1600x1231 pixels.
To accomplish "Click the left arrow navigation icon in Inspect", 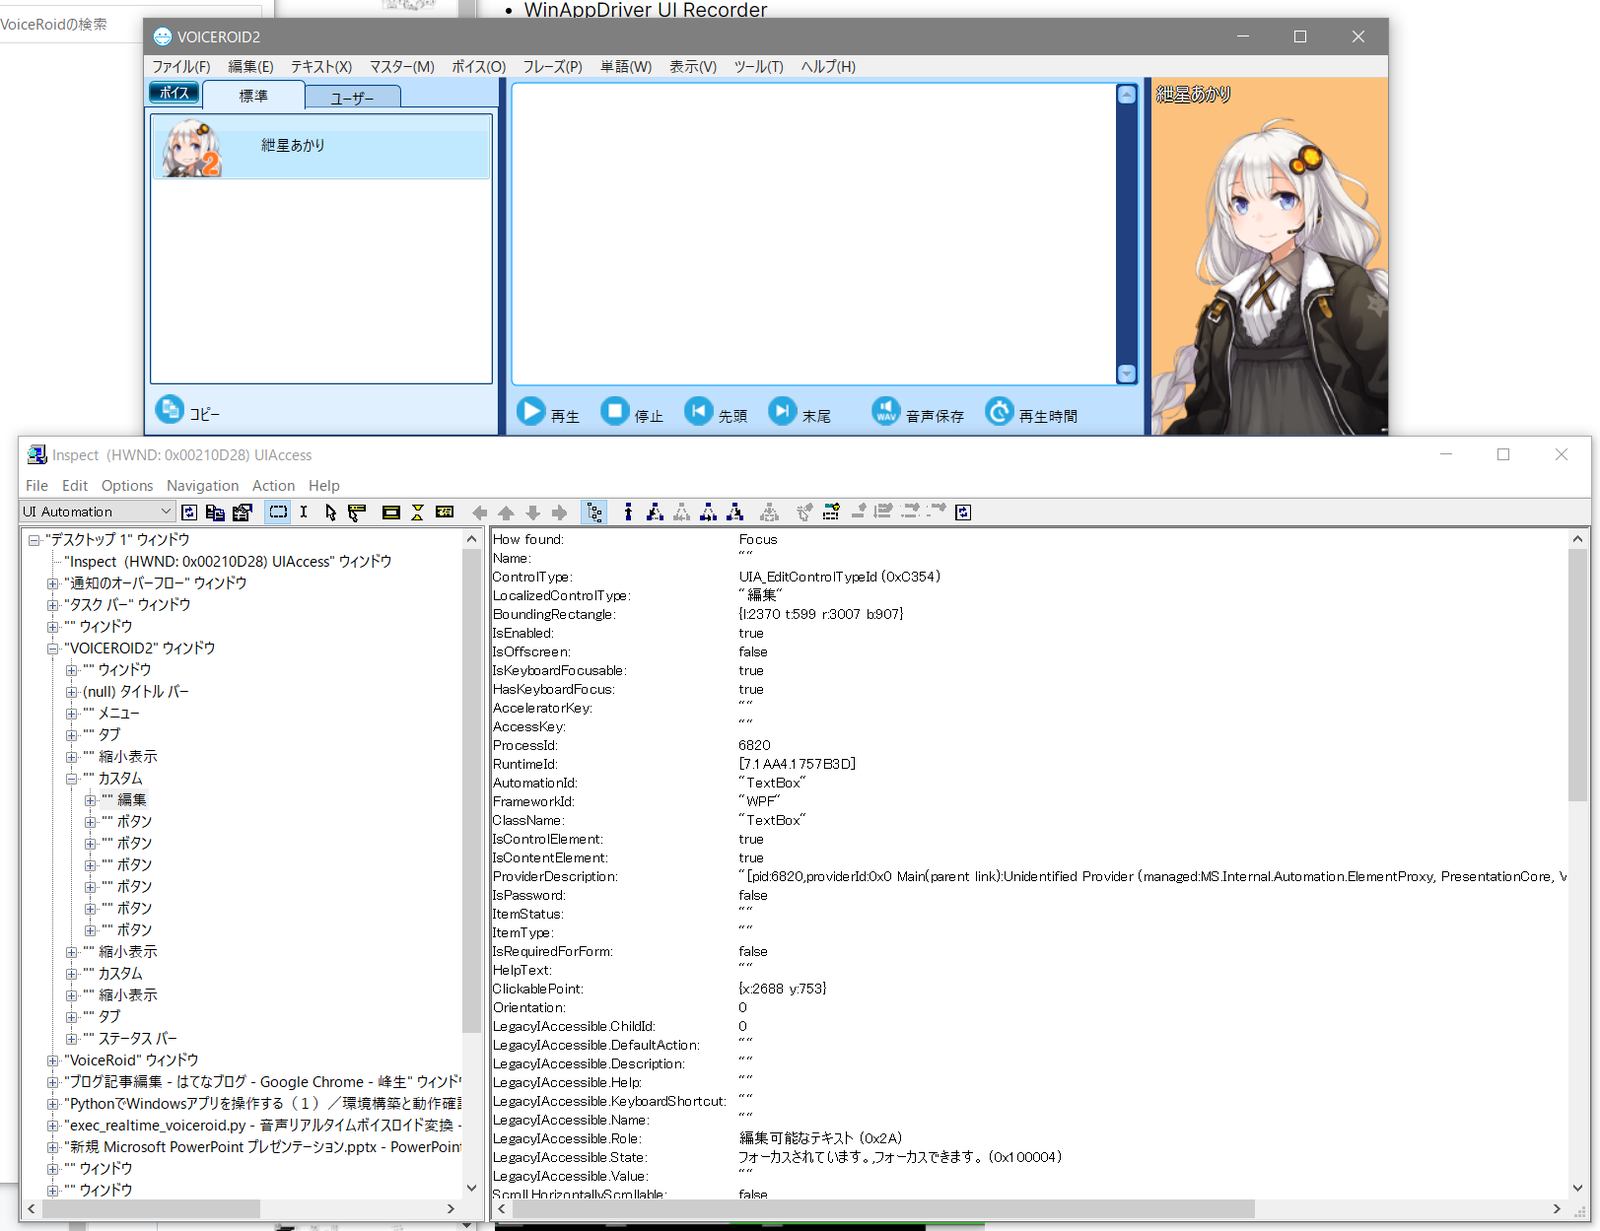I will pyautogui.click(x=480, y=512).
